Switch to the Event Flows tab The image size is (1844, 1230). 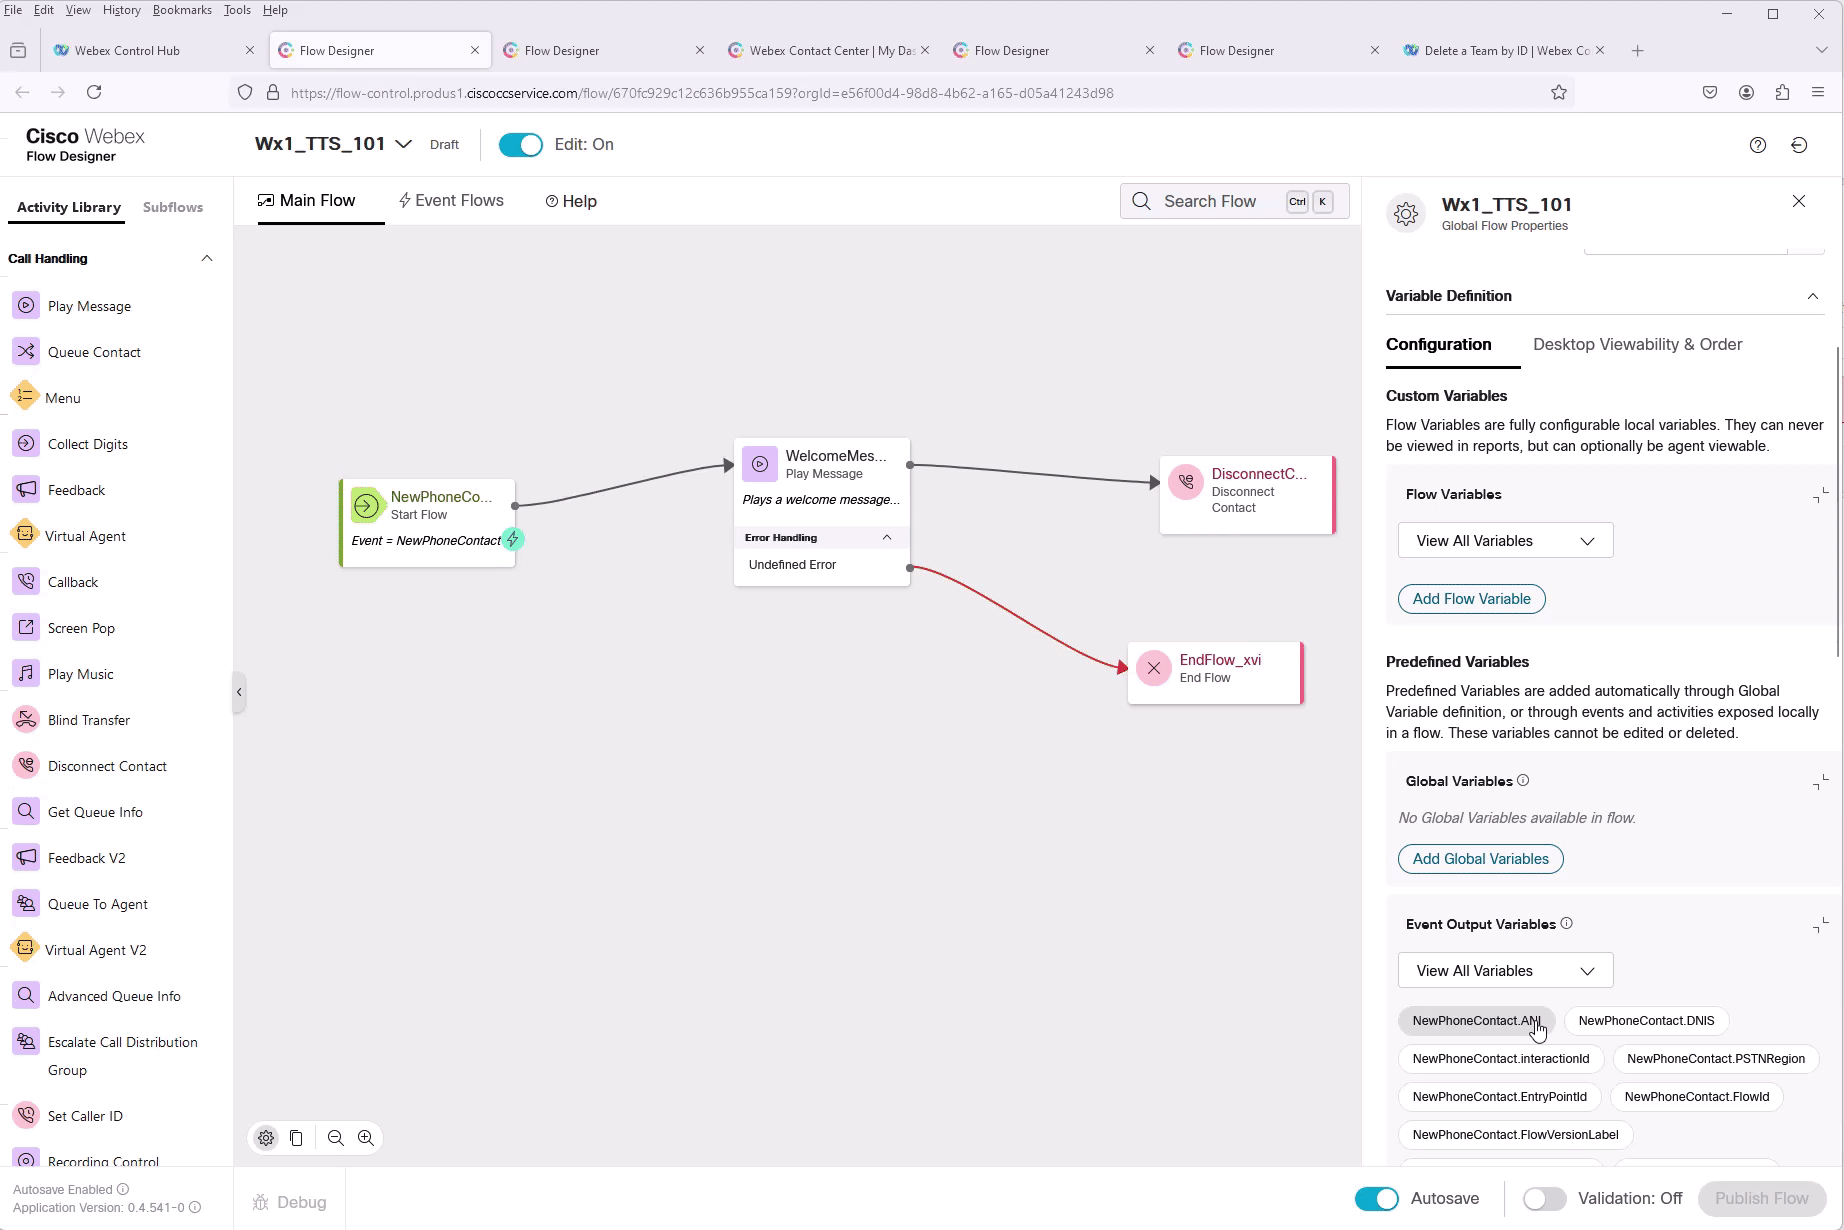(x=451, y=201)
